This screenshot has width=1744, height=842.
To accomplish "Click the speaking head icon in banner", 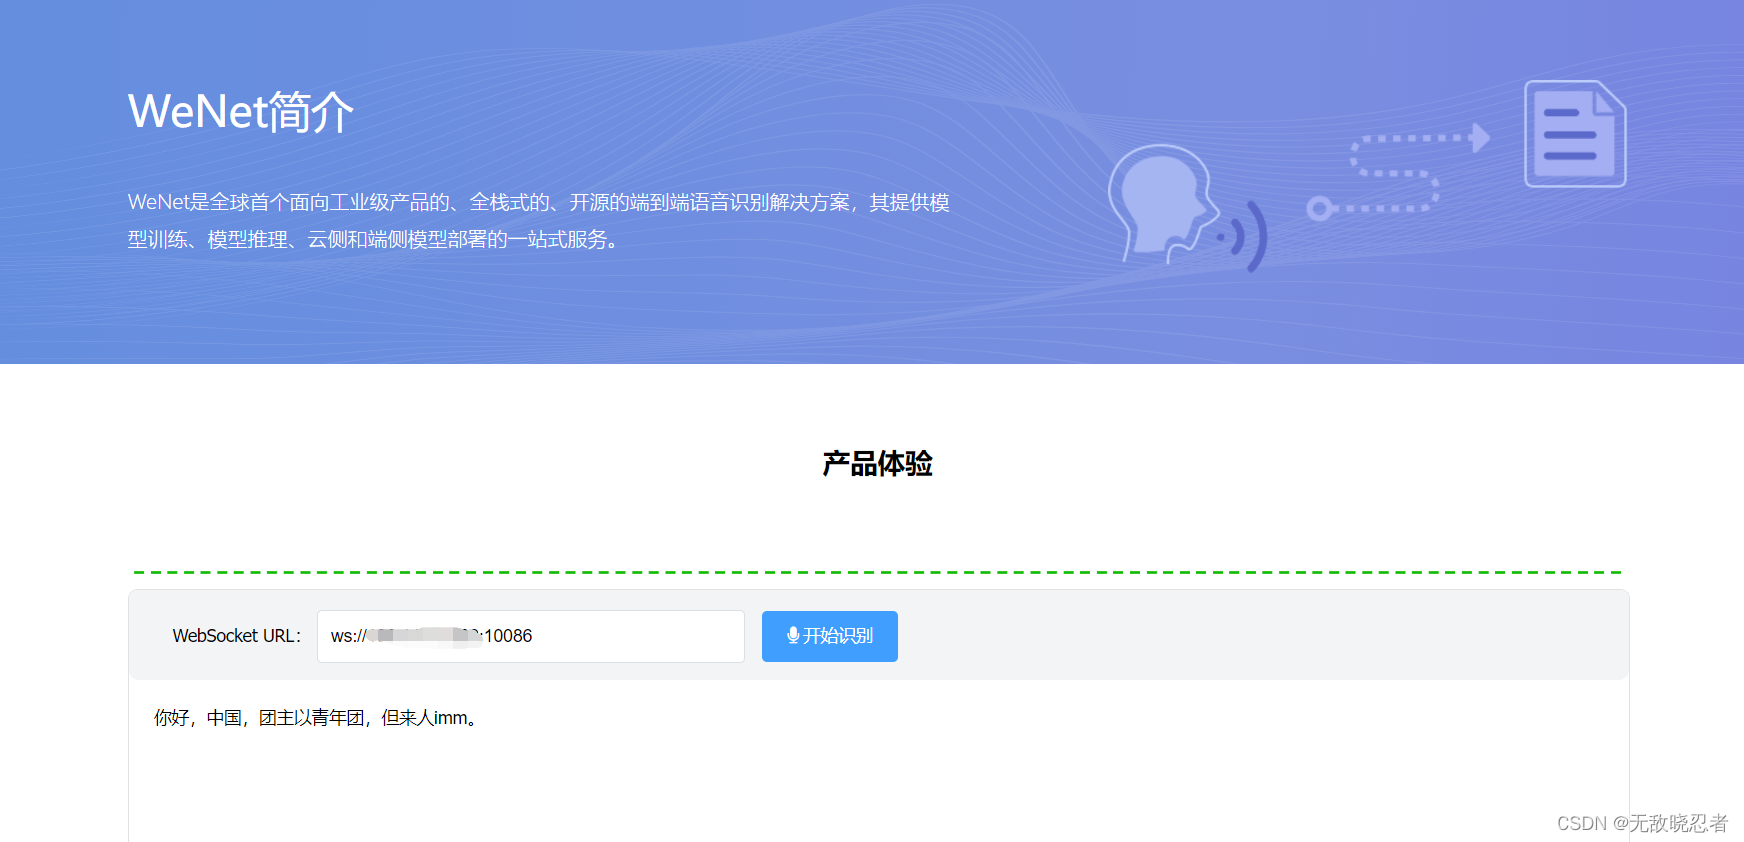I will pos(1187,208).
